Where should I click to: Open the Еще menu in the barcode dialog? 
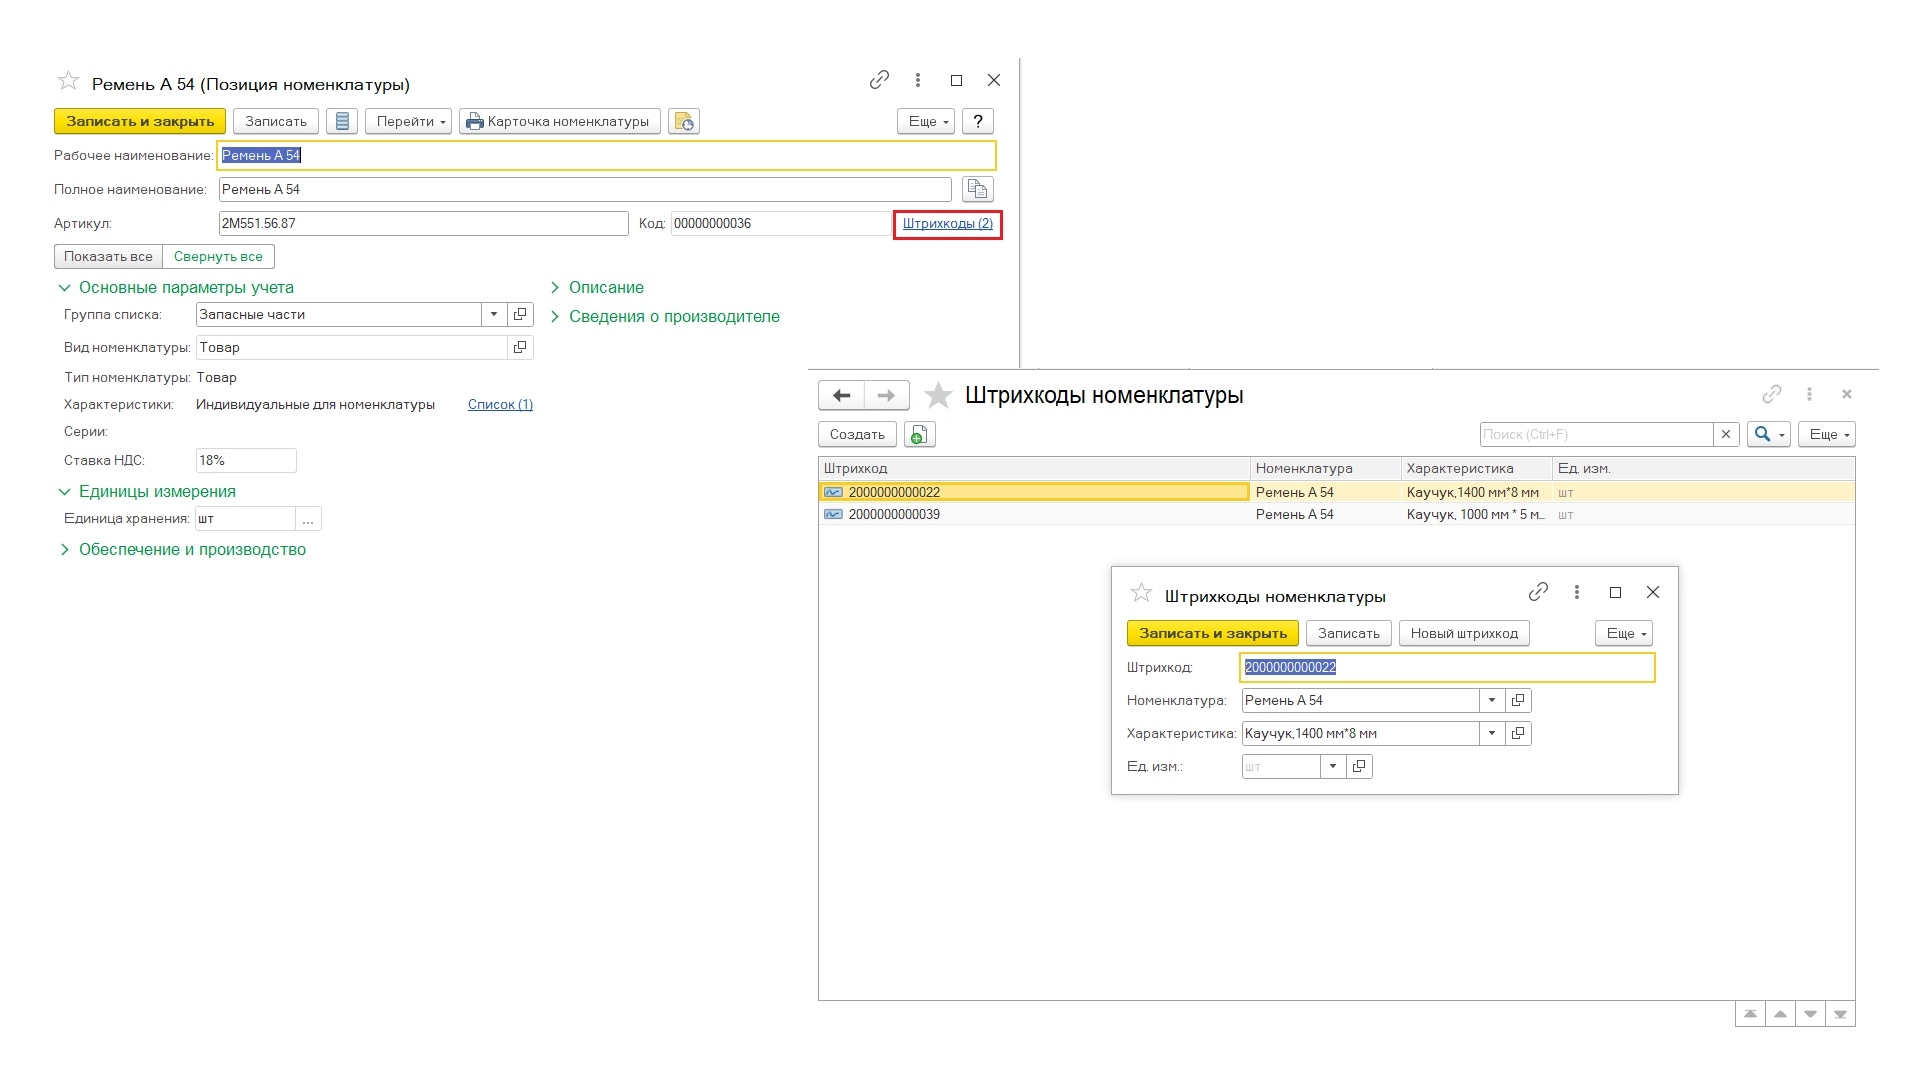pos(1623,634)
